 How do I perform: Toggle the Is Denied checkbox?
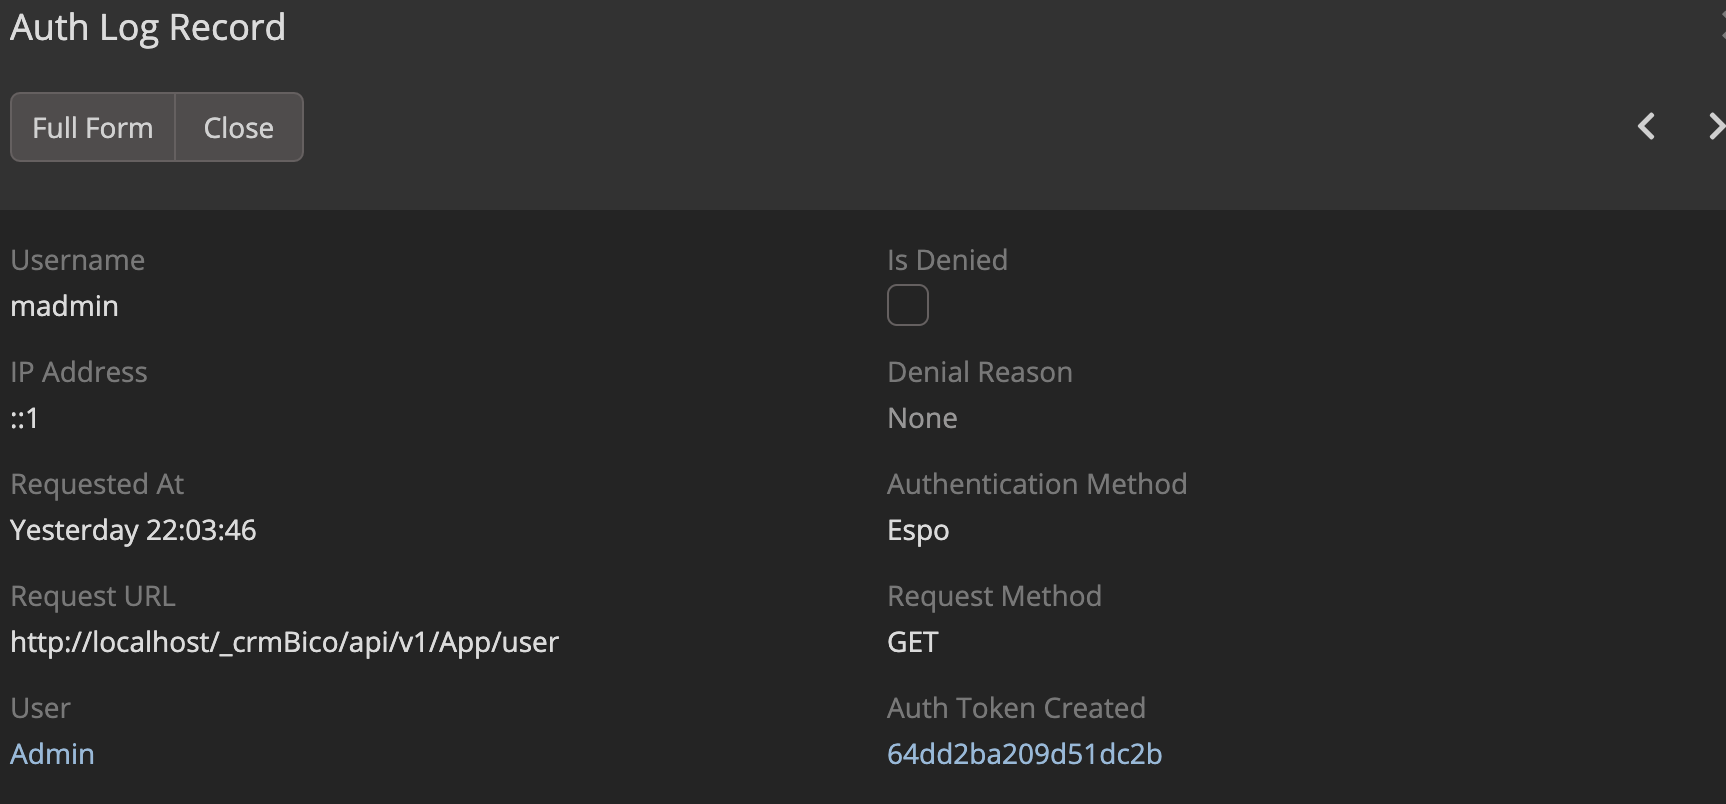pos(907,305)
